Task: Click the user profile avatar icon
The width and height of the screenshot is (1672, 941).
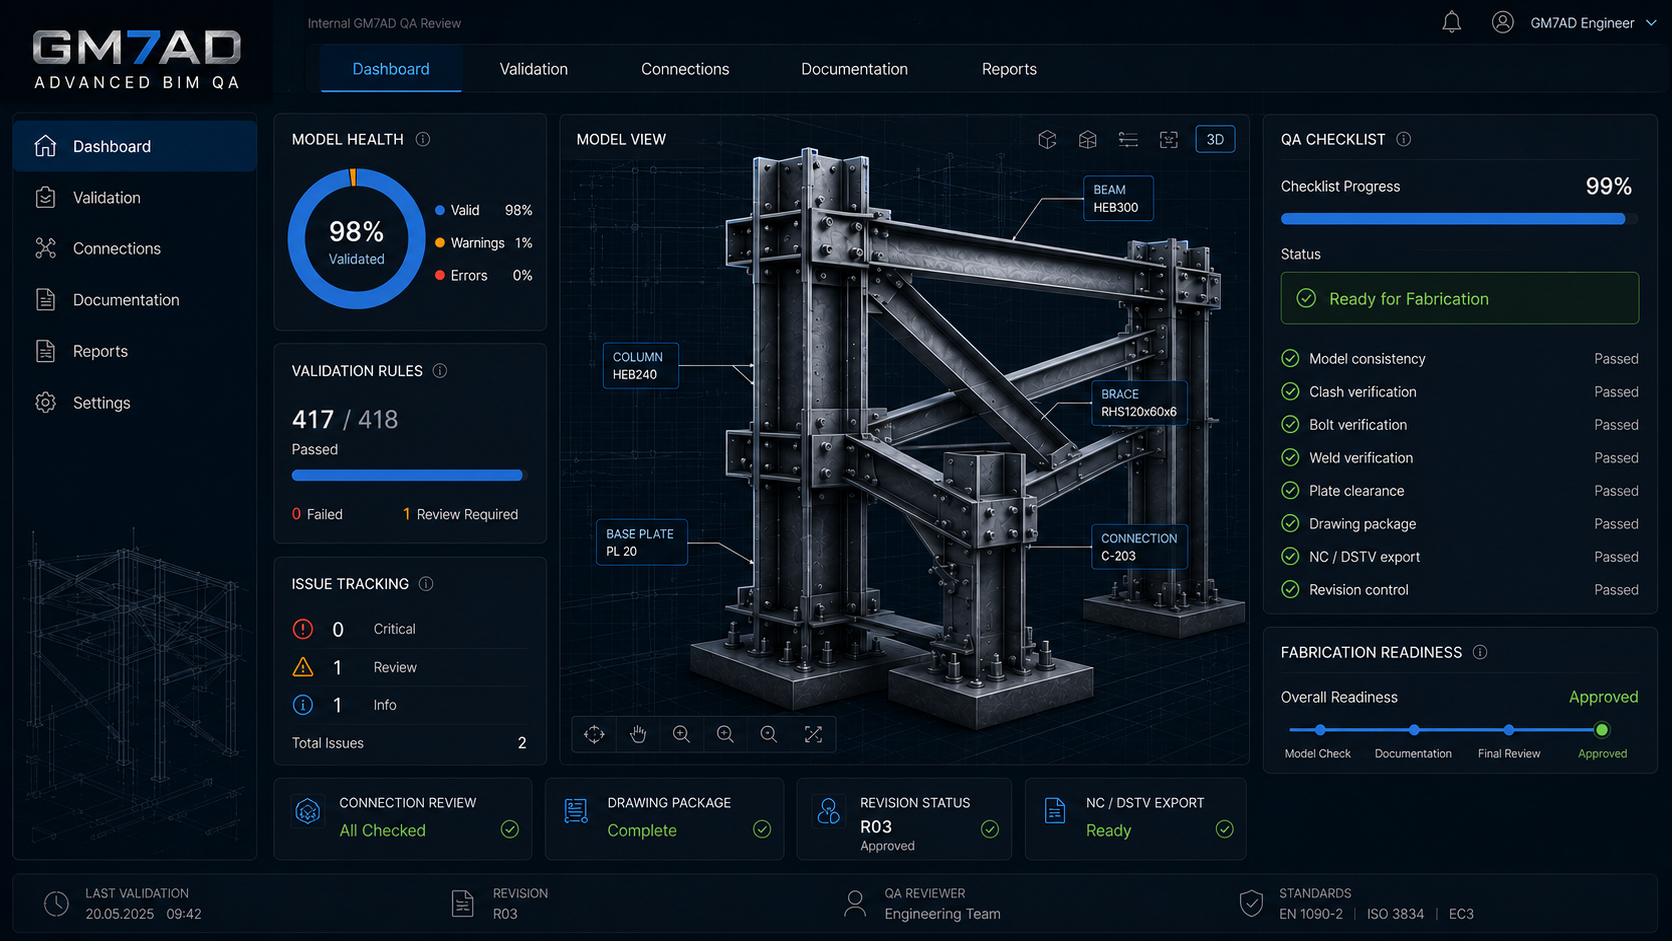Action: [1502, 22]
